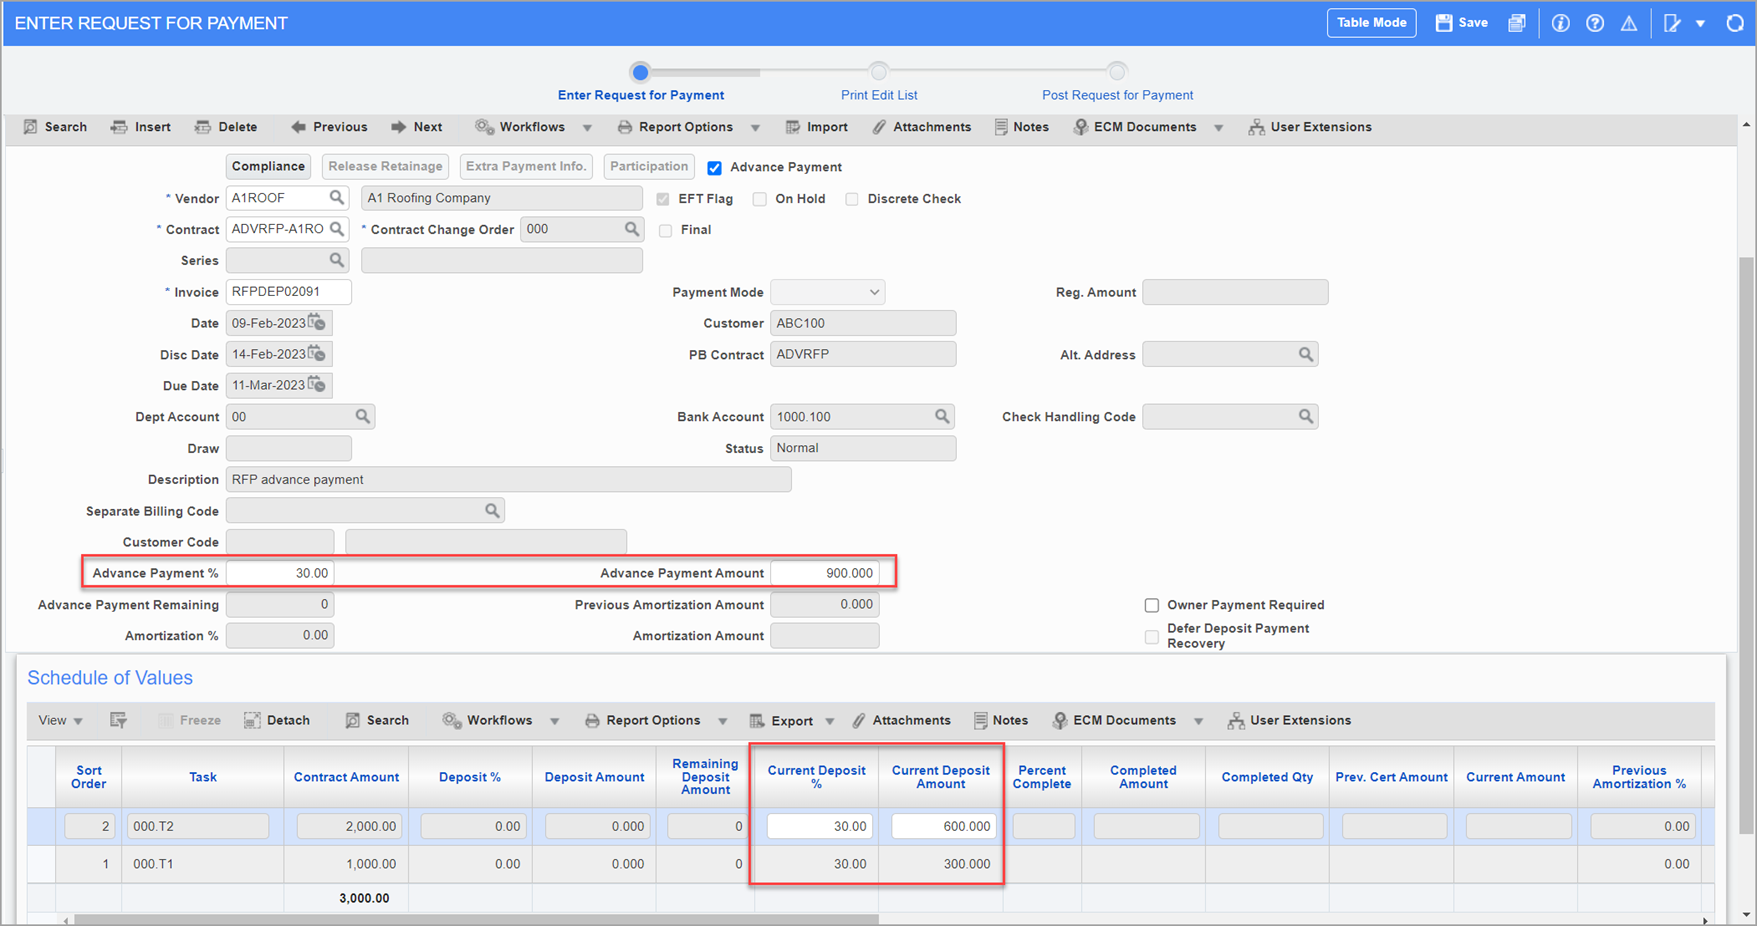Toggle the On Hold checkbox
This screenshot has height=926, width=1757.
pyautogui.click(x=760, y=199)
